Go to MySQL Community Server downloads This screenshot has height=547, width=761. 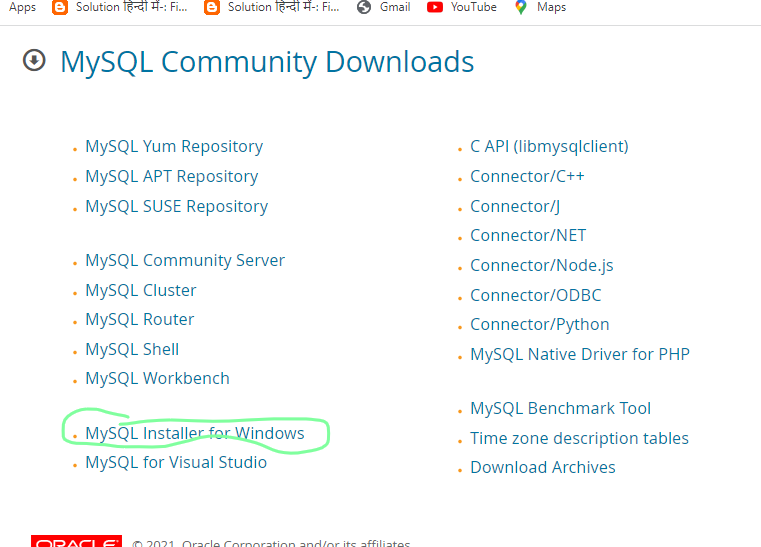[x=185, y=260]
